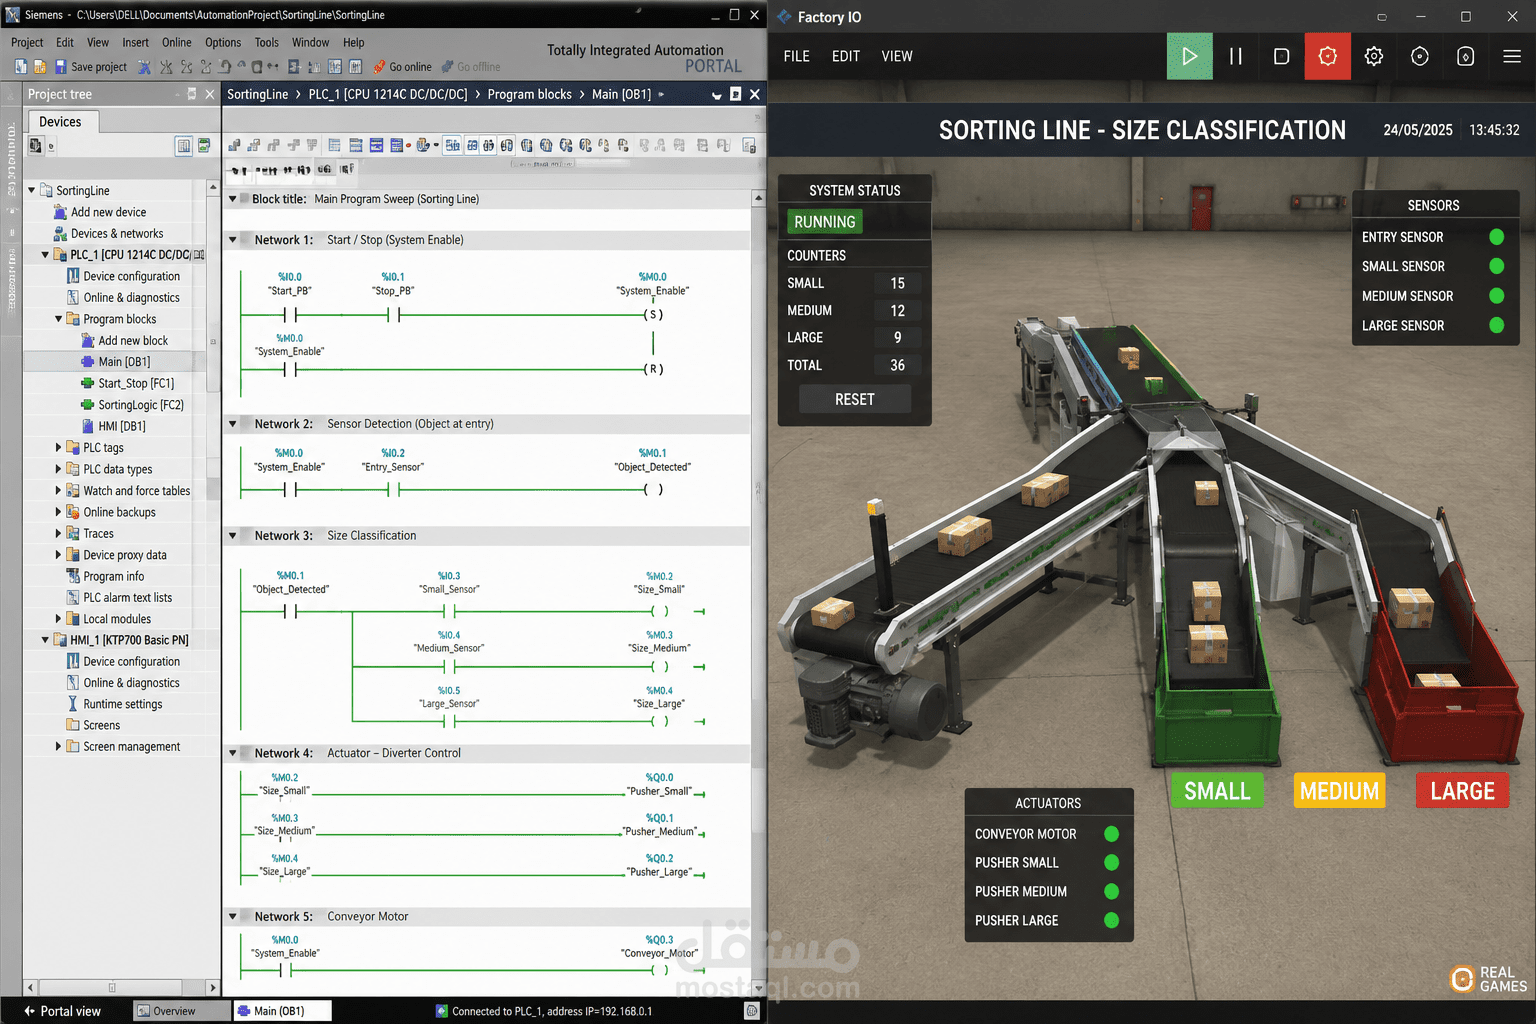Toggle the PUSHER MEDIUM indicator

1111,891
